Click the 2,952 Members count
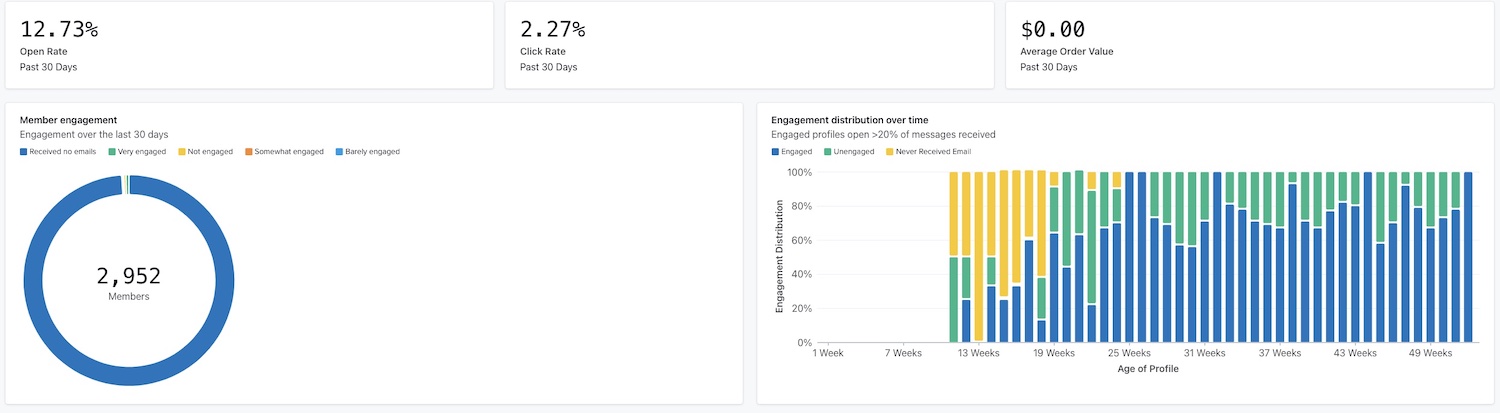Viewport: 1500px width, 413px height. [129, 277]
